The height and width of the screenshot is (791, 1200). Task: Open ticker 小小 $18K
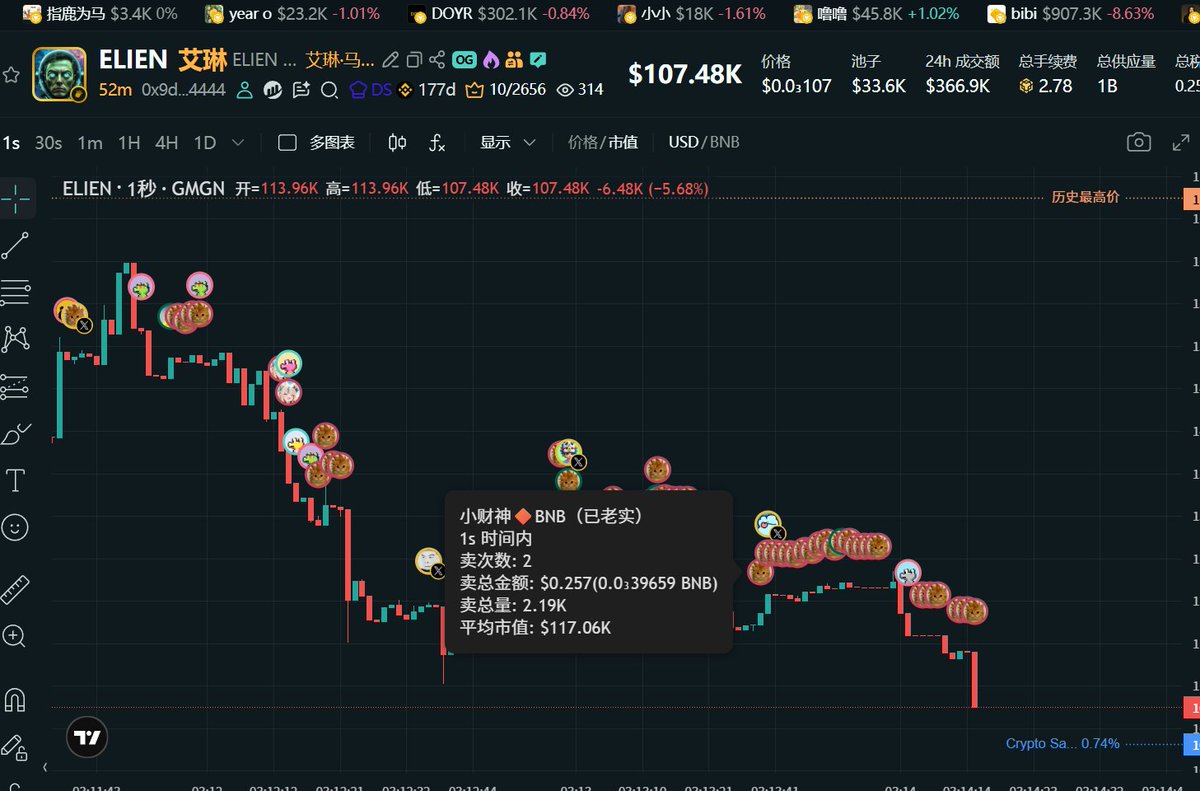(692, 14)
